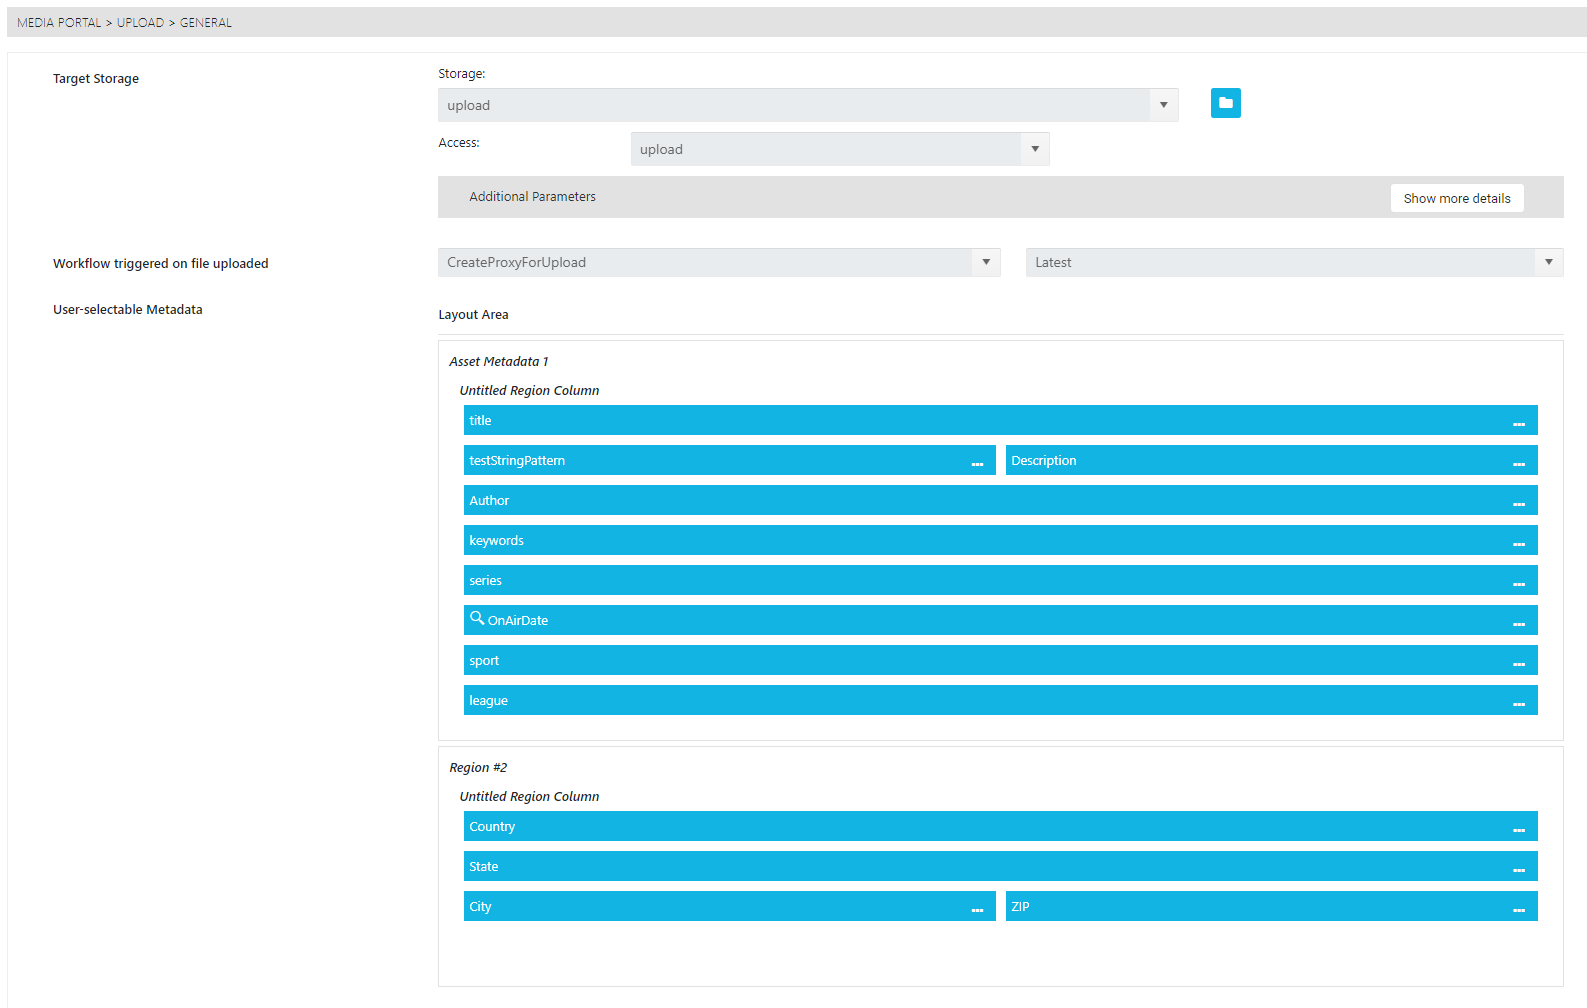1587x1008 pixels.
Task: Click the testStringPattern field options icon
Action: click(976, 462)
